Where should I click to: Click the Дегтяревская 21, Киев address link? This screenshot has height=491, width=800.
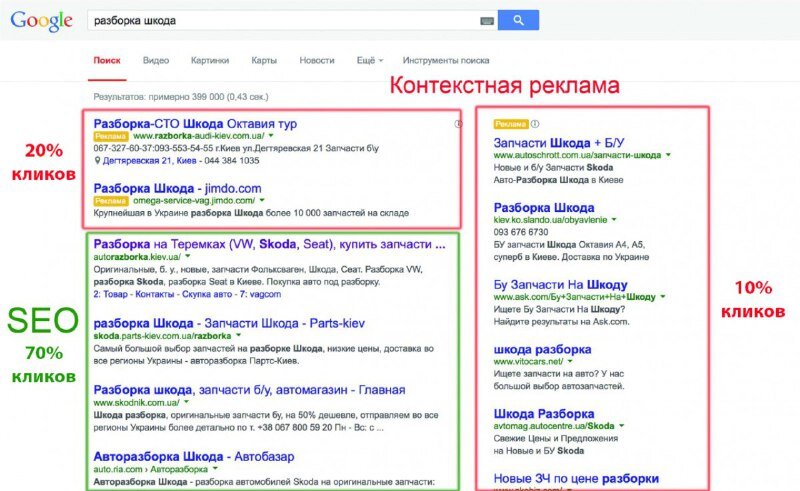coord(149,161)
